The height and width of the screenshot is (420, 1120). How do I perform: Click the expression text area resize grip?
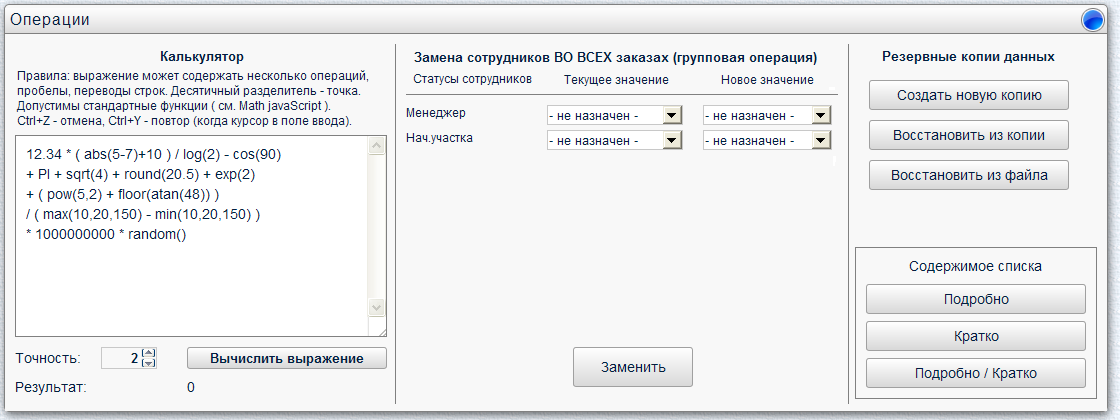pos(381,331)
